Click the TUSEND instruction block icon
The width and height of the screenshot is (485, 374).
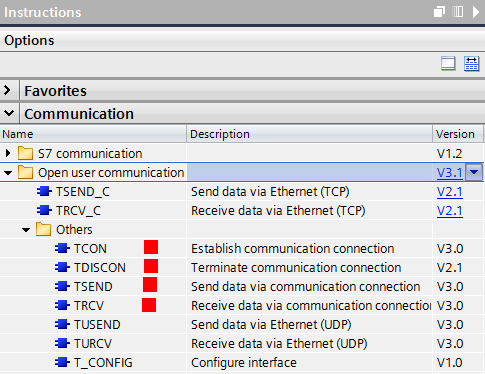(62, 324)
